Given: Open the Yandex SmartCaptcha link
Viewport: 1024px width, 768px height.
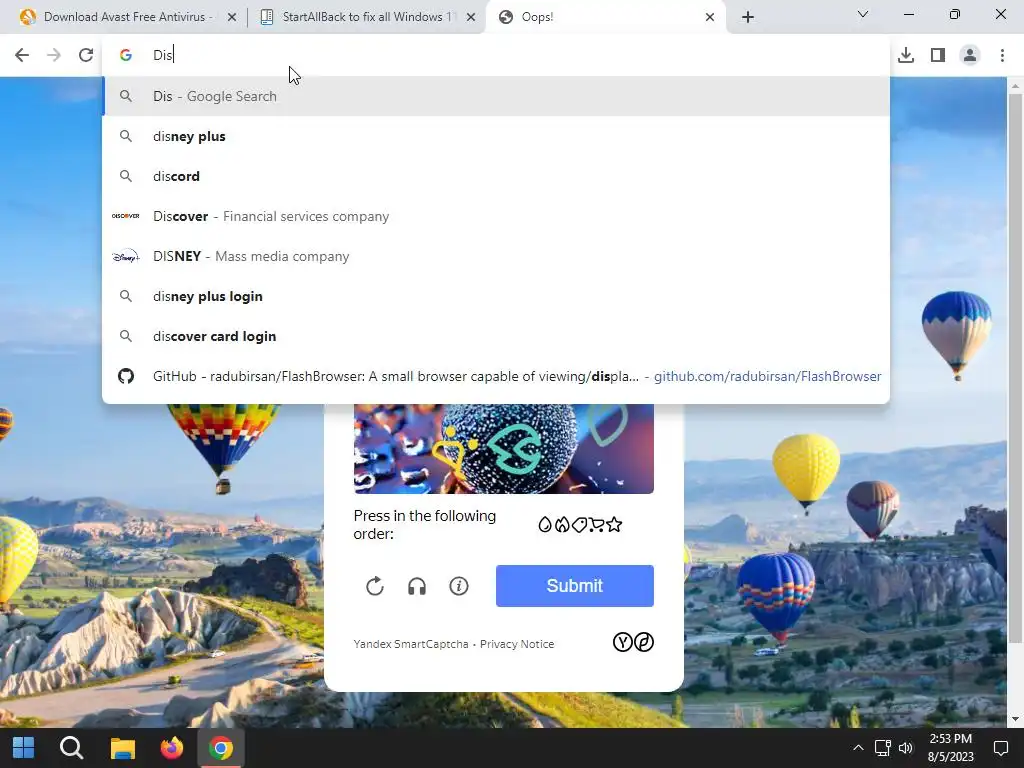Looking at the screenshot, I should (411, 644).
